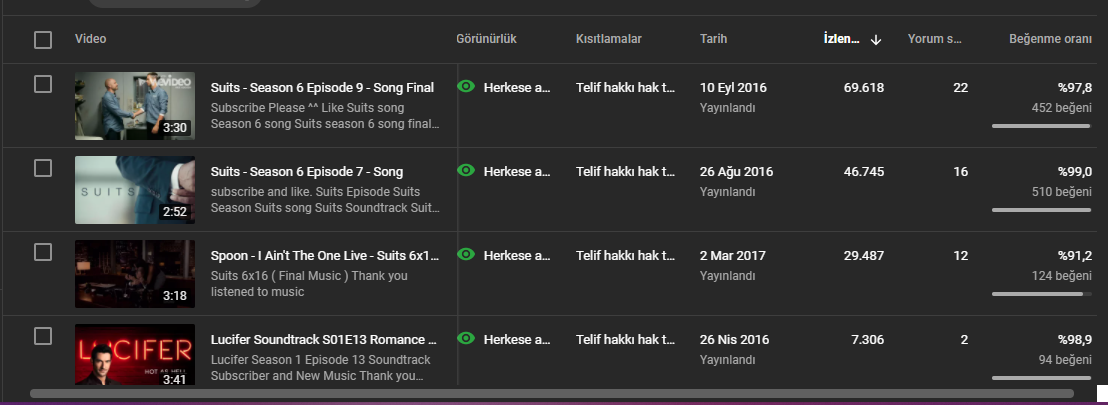
Task: Tick the select-all checkbox in the header
Action: click(43, 40)
